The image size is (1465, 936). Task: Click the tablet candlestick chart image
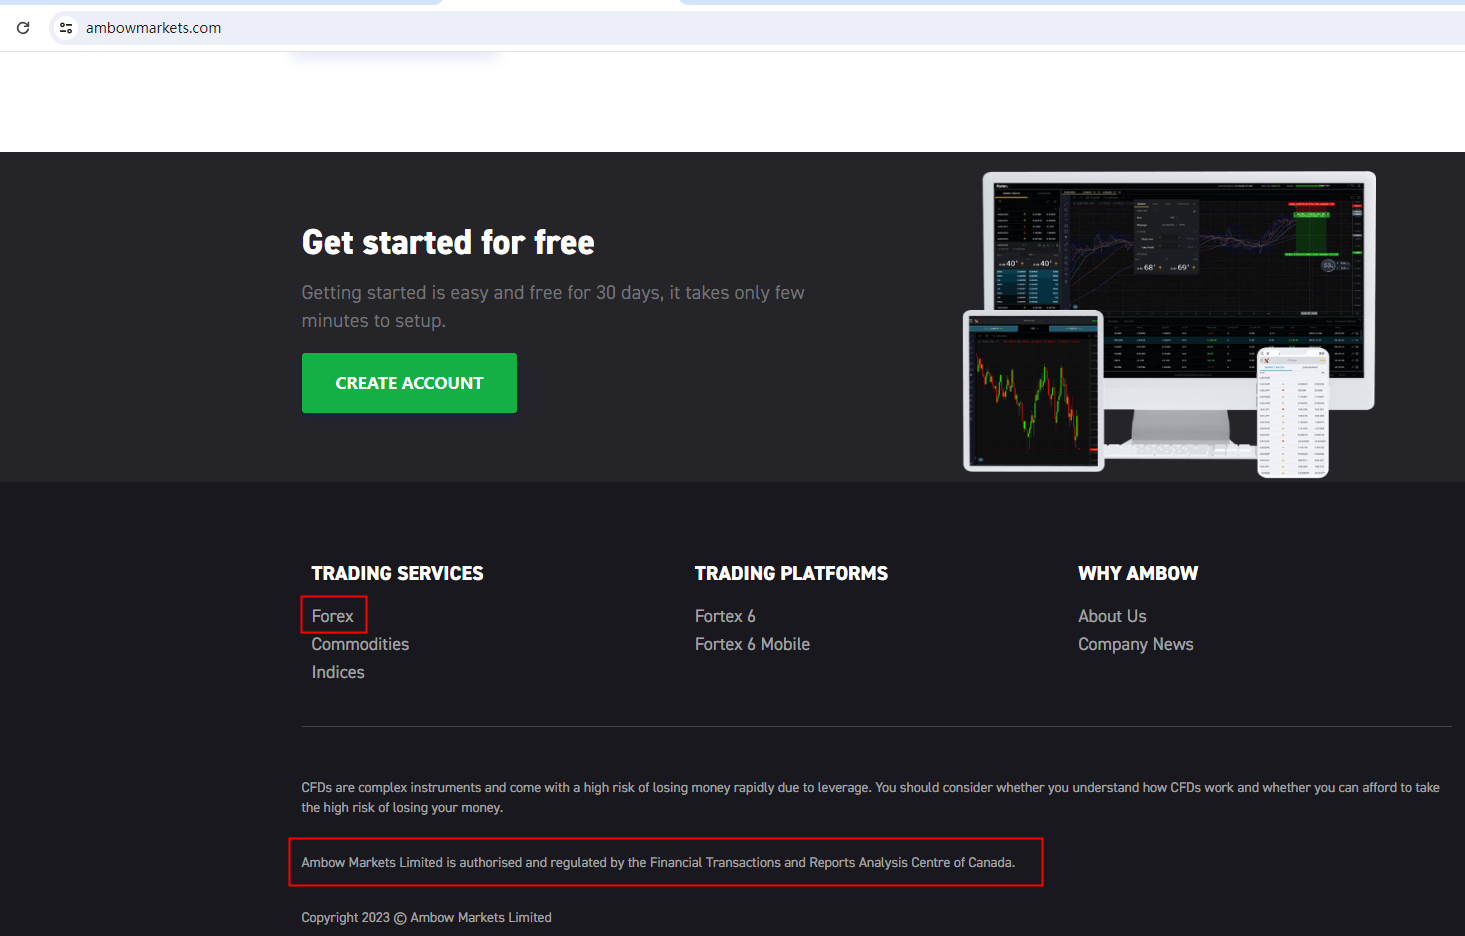1034,391
